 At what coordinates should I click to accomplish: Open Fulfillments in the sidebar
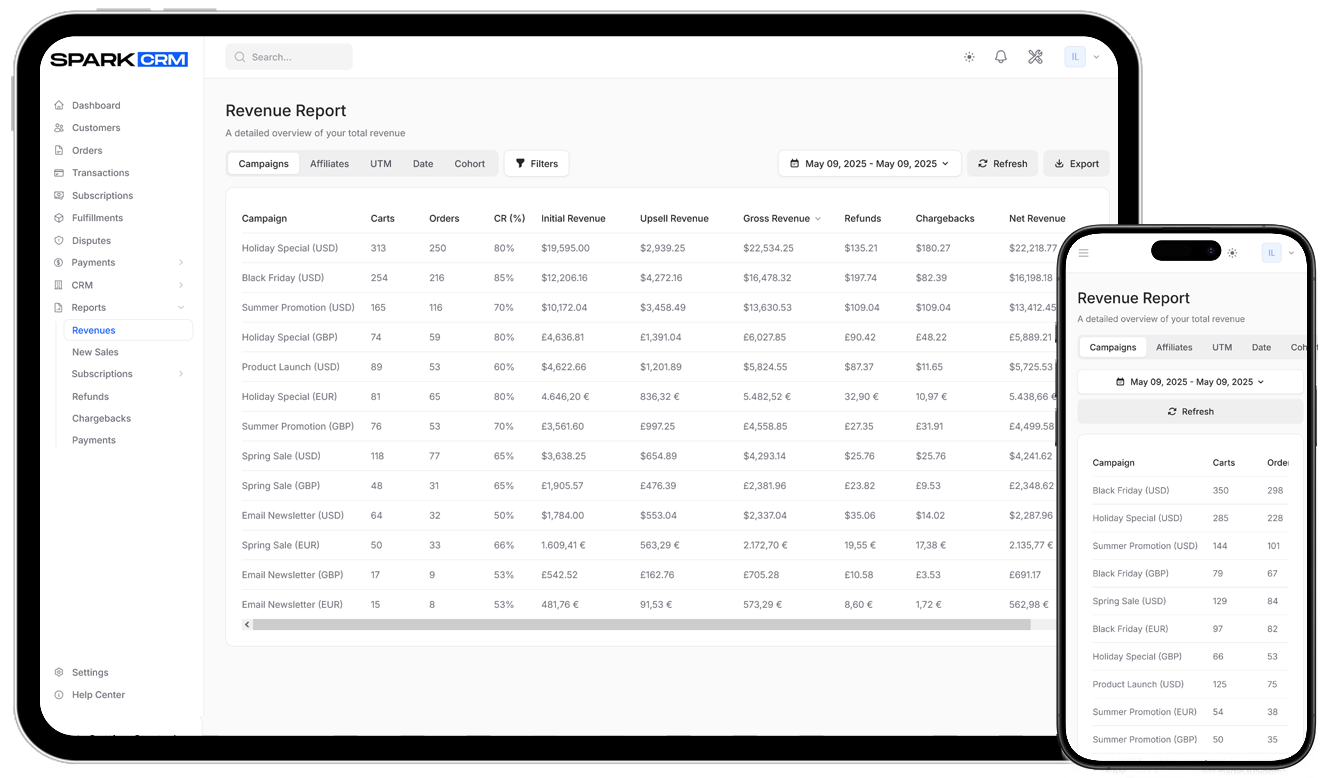pyautogui.click(x=97, y=218)
